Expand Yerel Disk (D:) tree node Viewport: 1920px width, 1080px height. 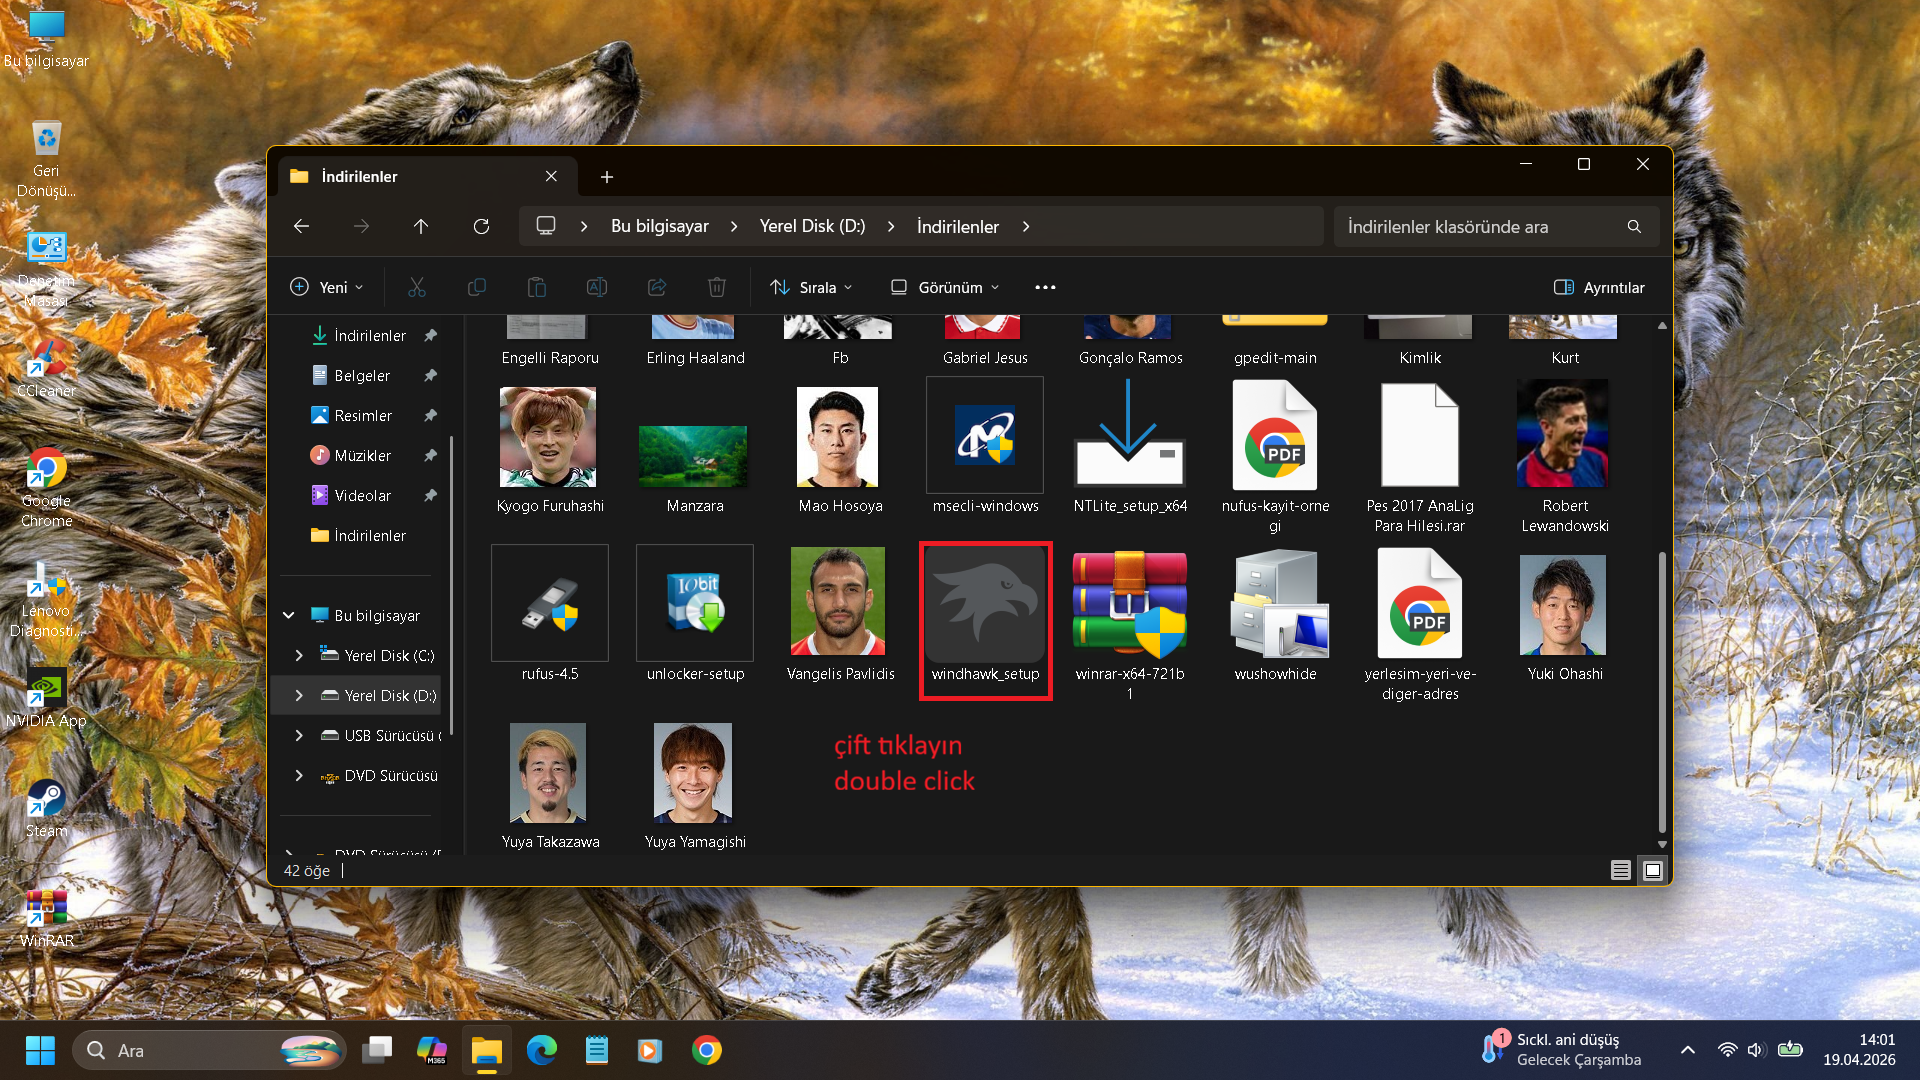pyautogui.click(x=299, y=695)
